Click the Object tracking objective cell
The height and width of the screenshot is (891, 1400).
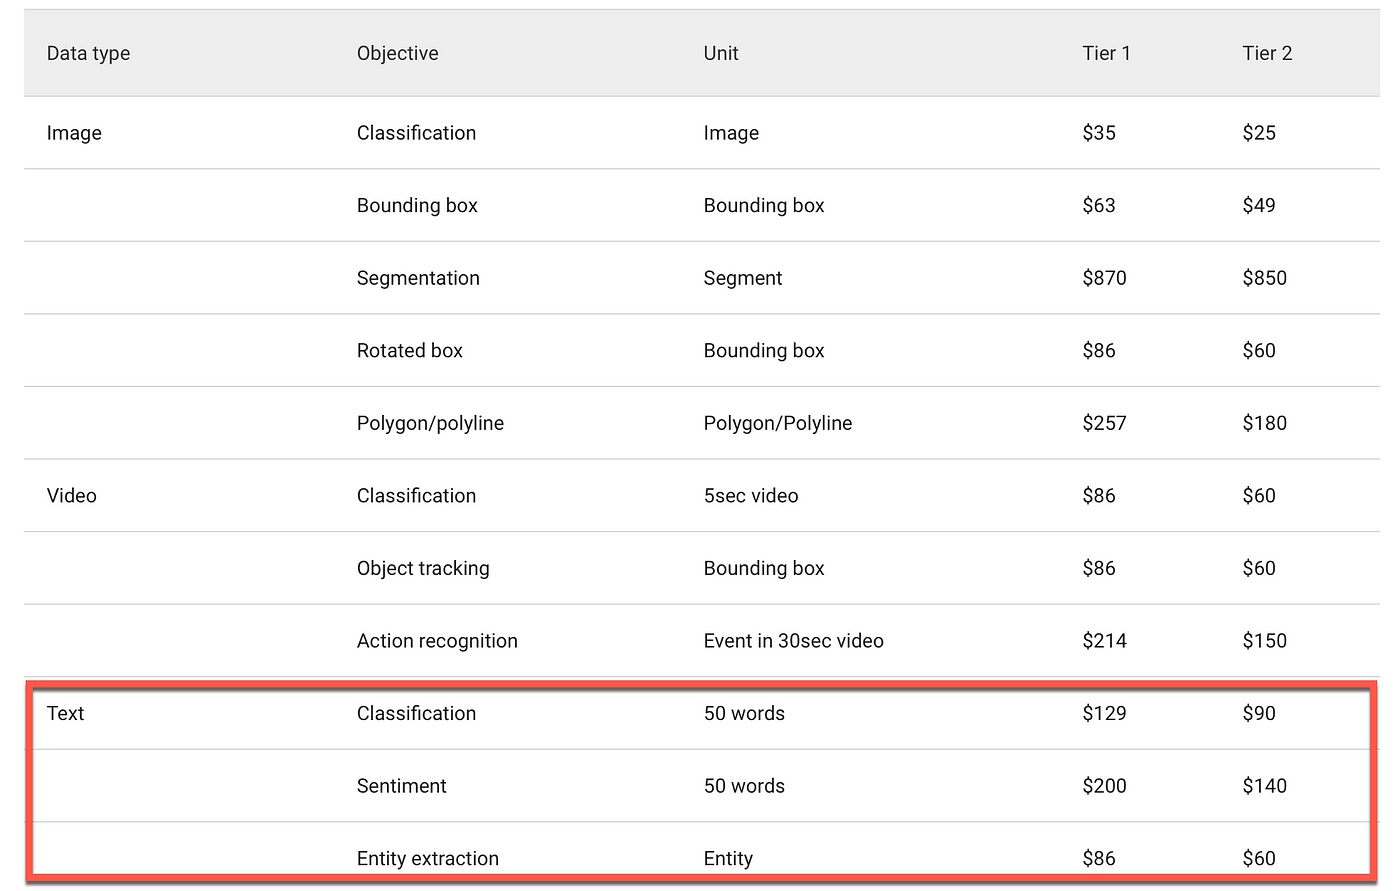(x=423, y=568)
